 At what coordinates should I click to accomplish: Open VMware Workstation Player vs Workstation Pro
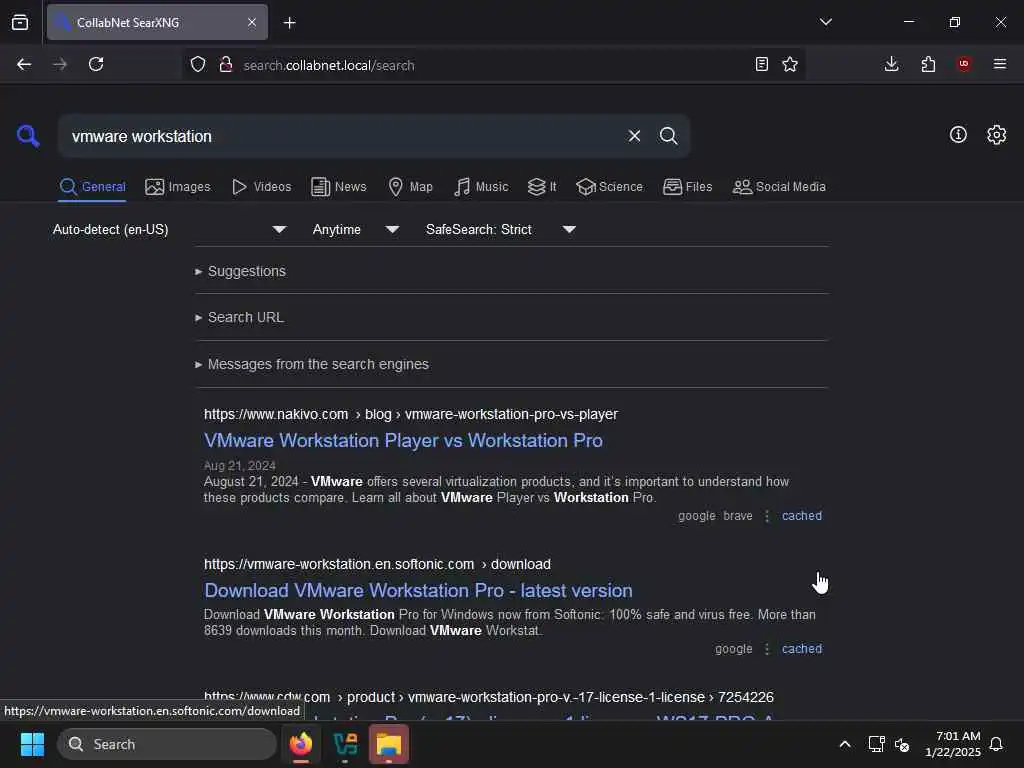[x=403, y=441]
